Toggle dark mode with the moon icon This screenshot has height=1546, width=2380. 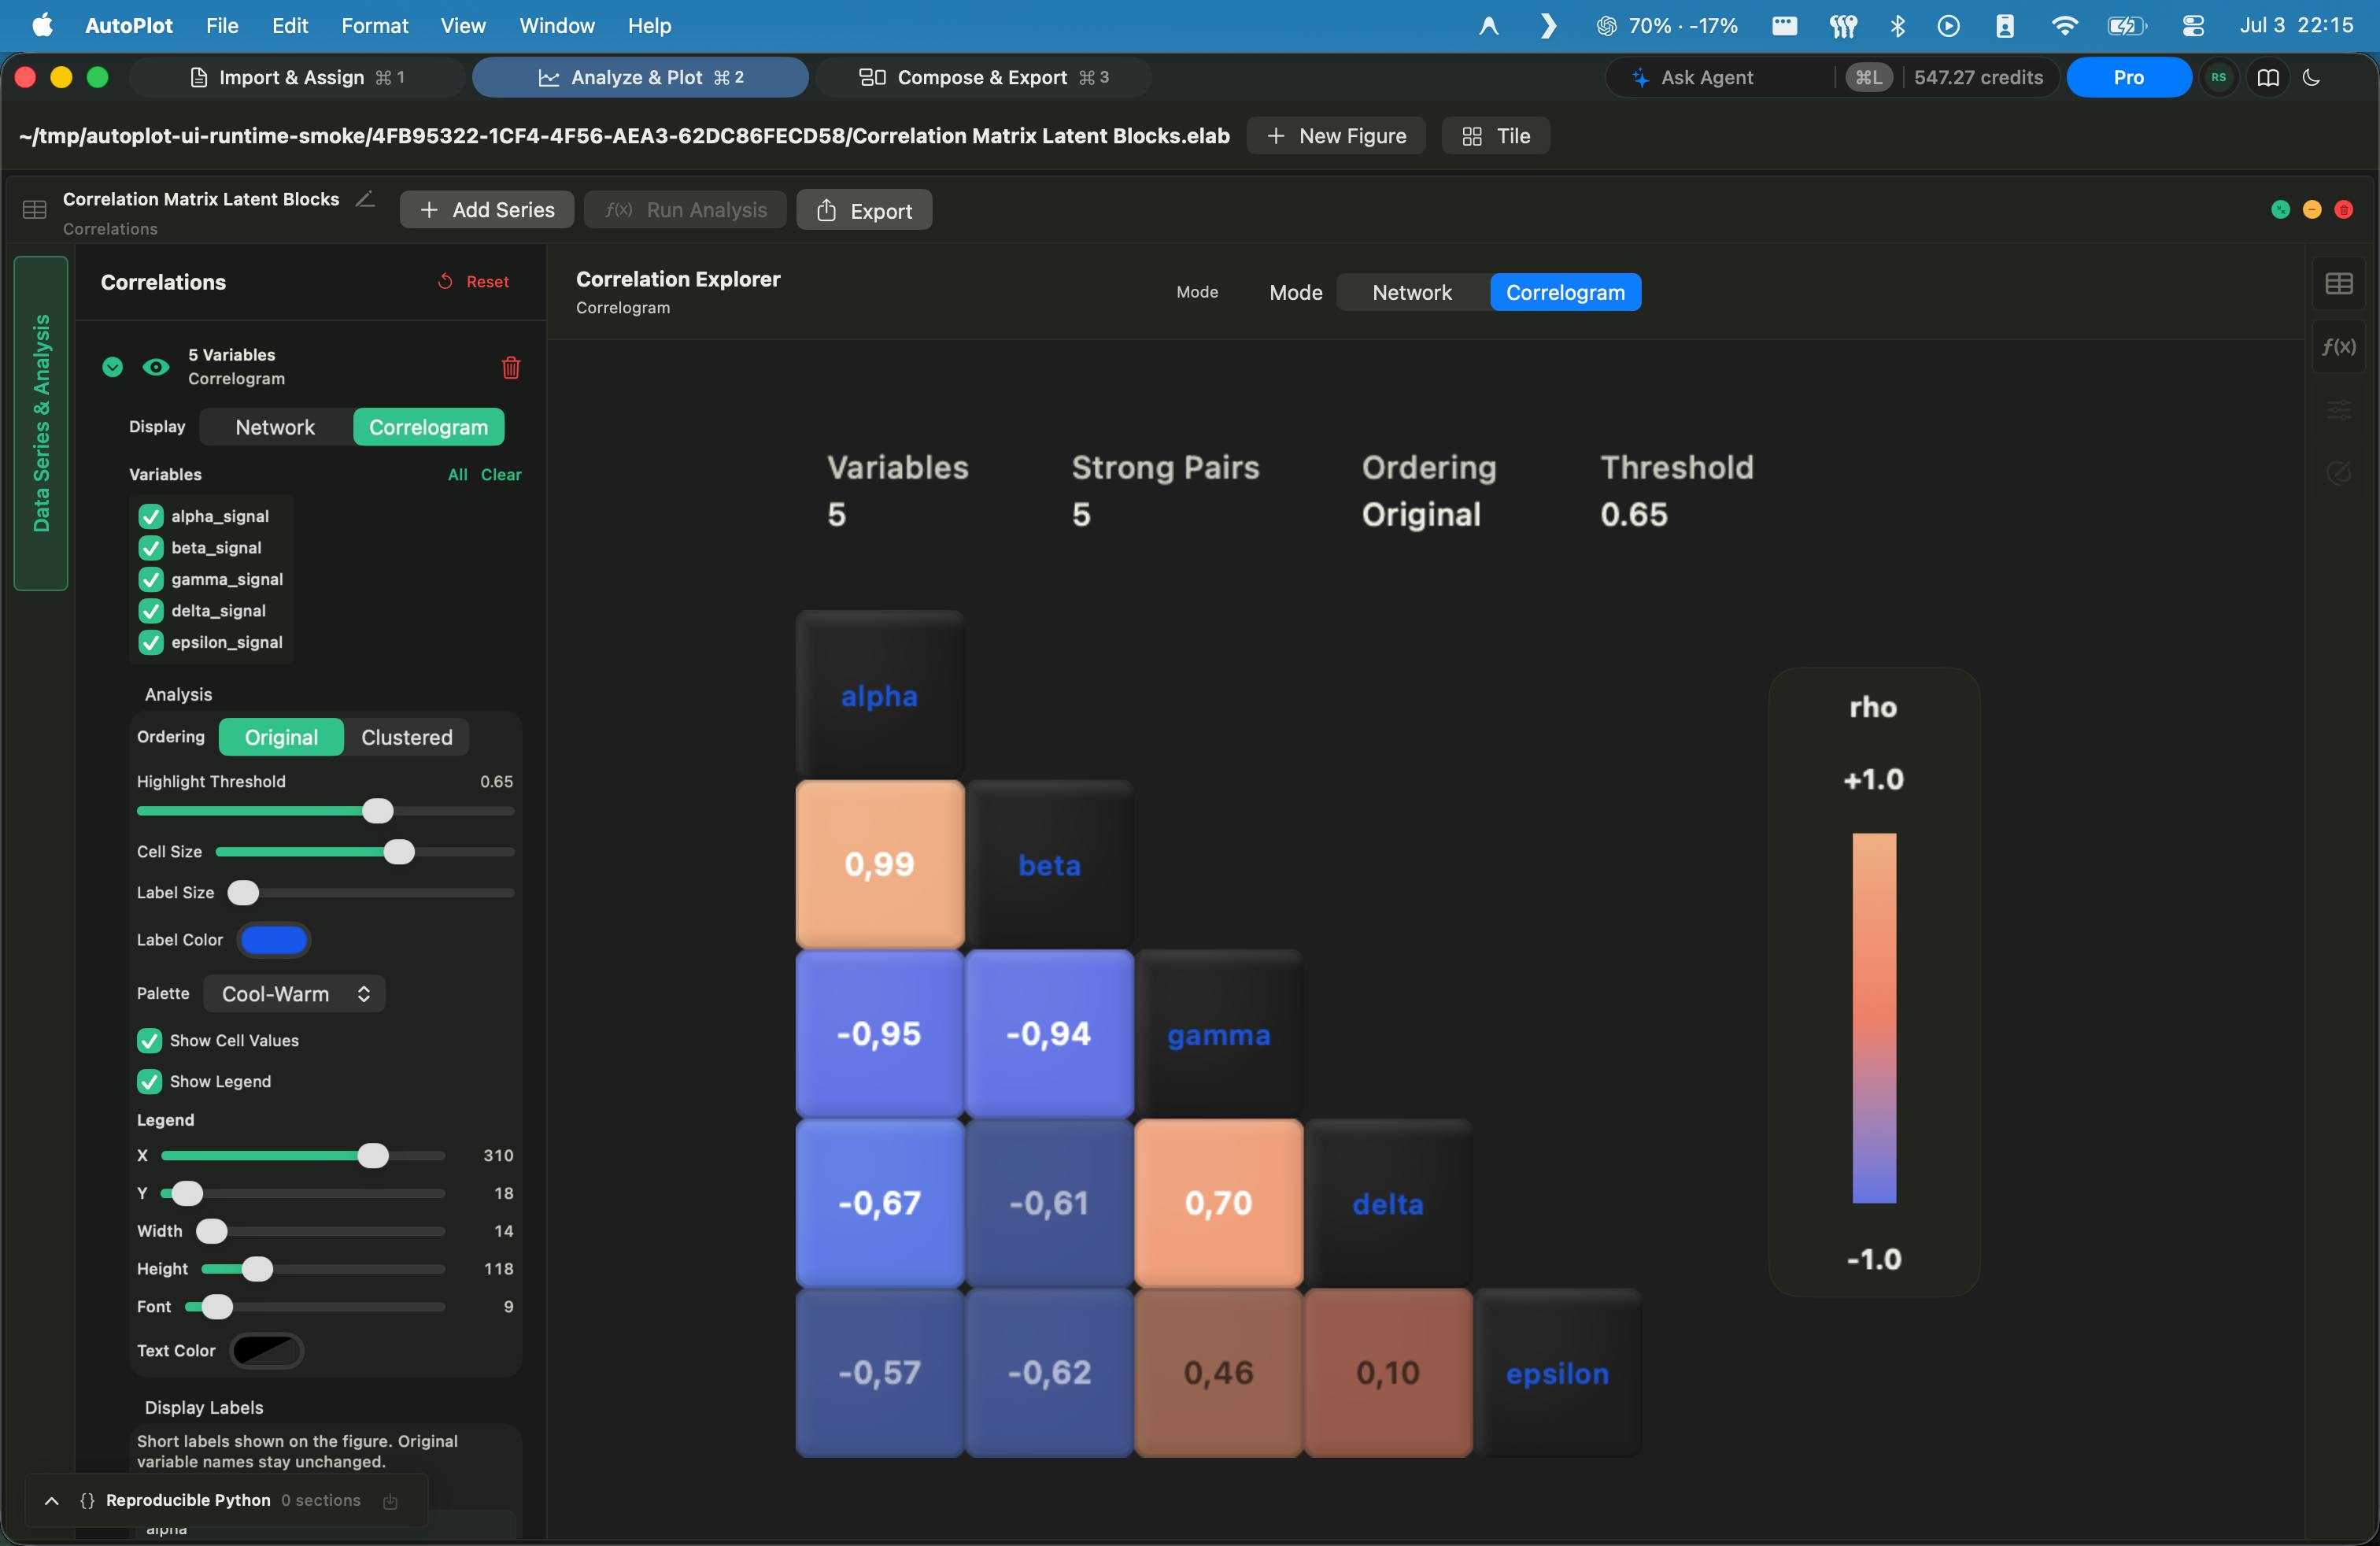pos(2311,77)
